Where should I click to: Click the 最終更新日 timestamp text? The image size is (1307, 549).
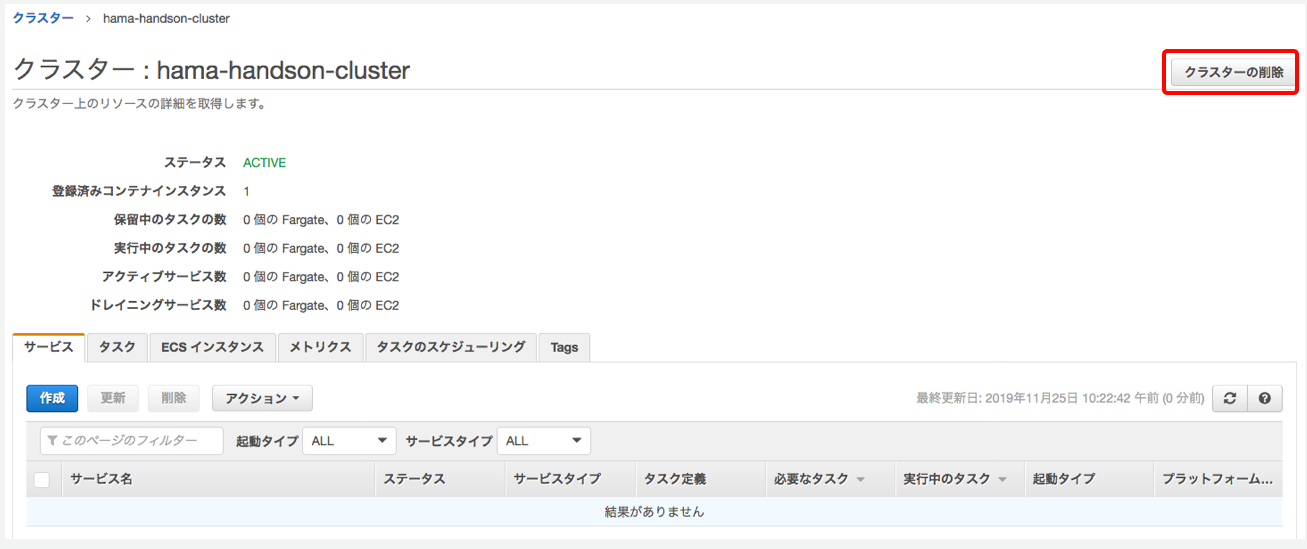point(1060,398)
